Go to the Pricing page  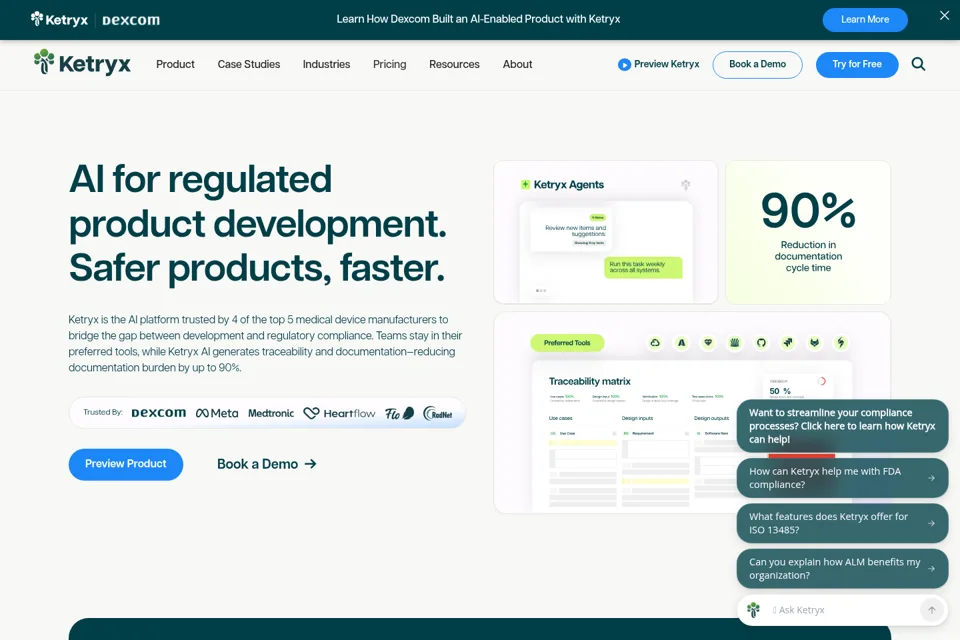pos(389,64)
